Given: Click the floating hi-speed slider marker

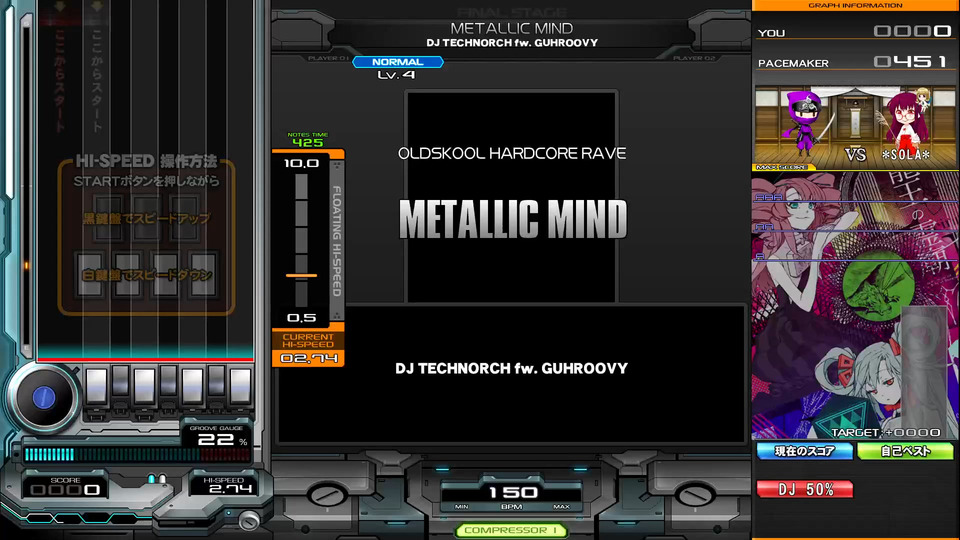Looking at the screenshot, I should pyautogui.click(x=301, y=276).
